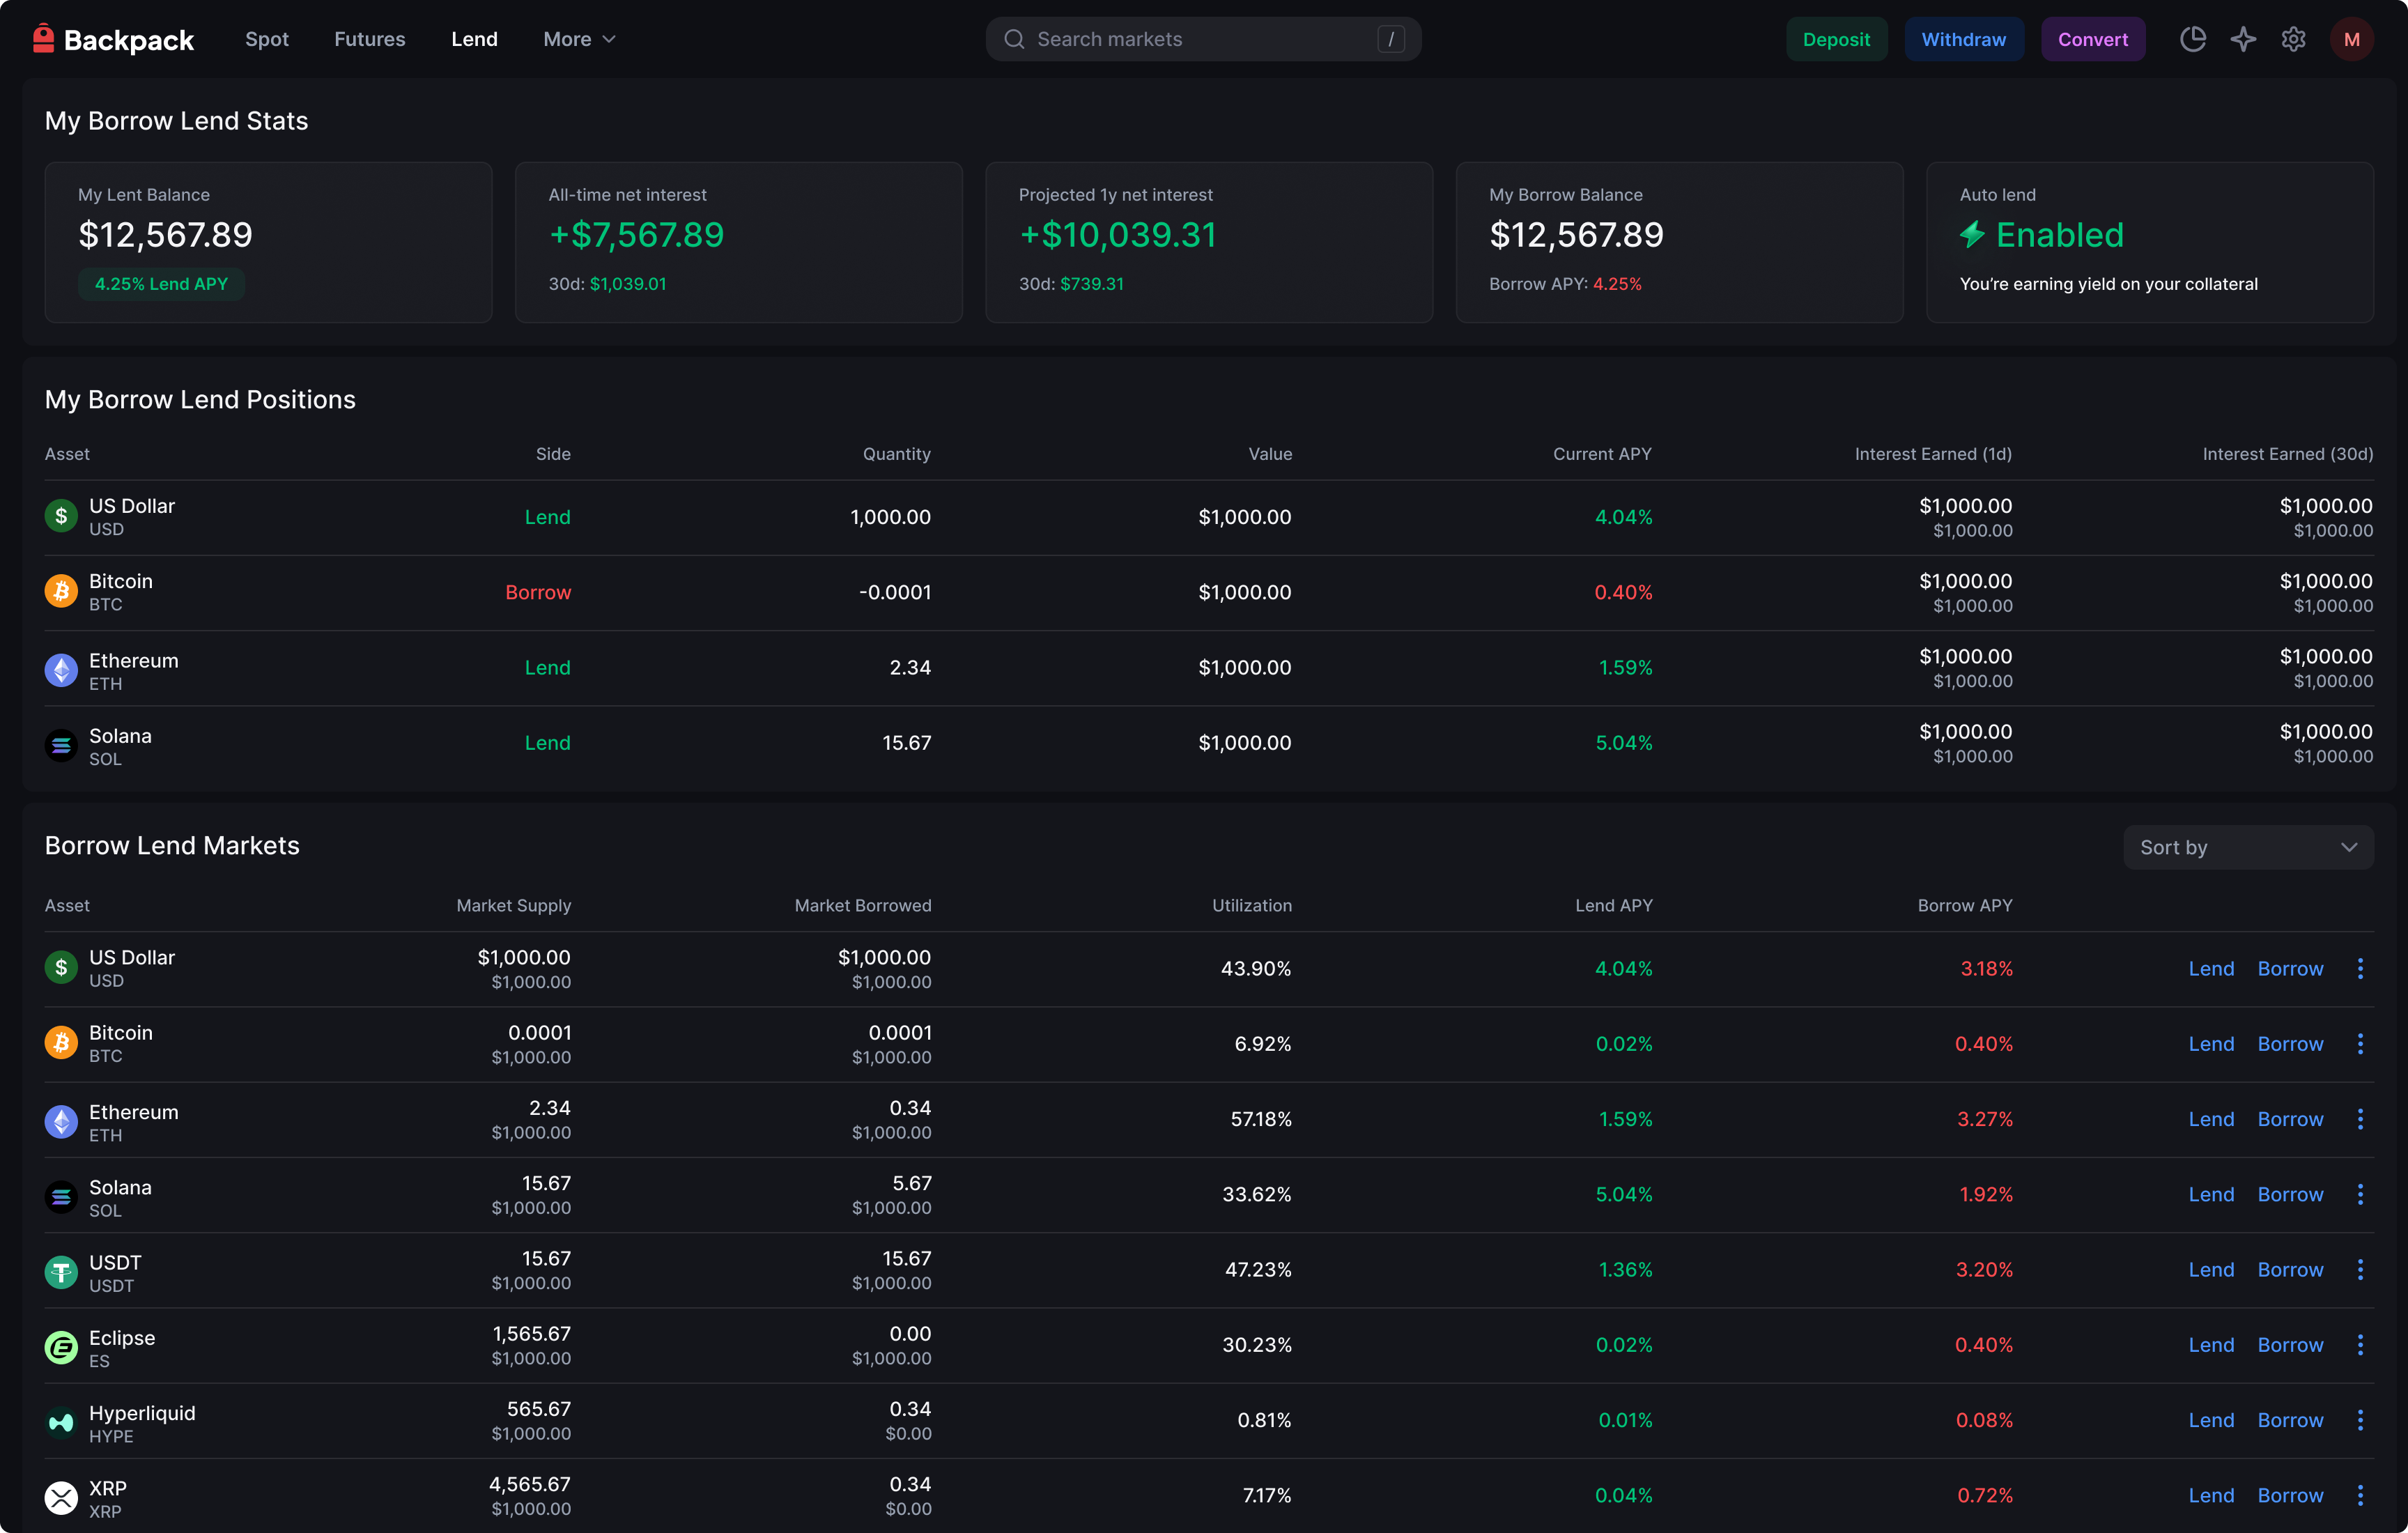Click Borrow for Solana market
Viewport: 2408px width, 1533px height.
2290,1194
